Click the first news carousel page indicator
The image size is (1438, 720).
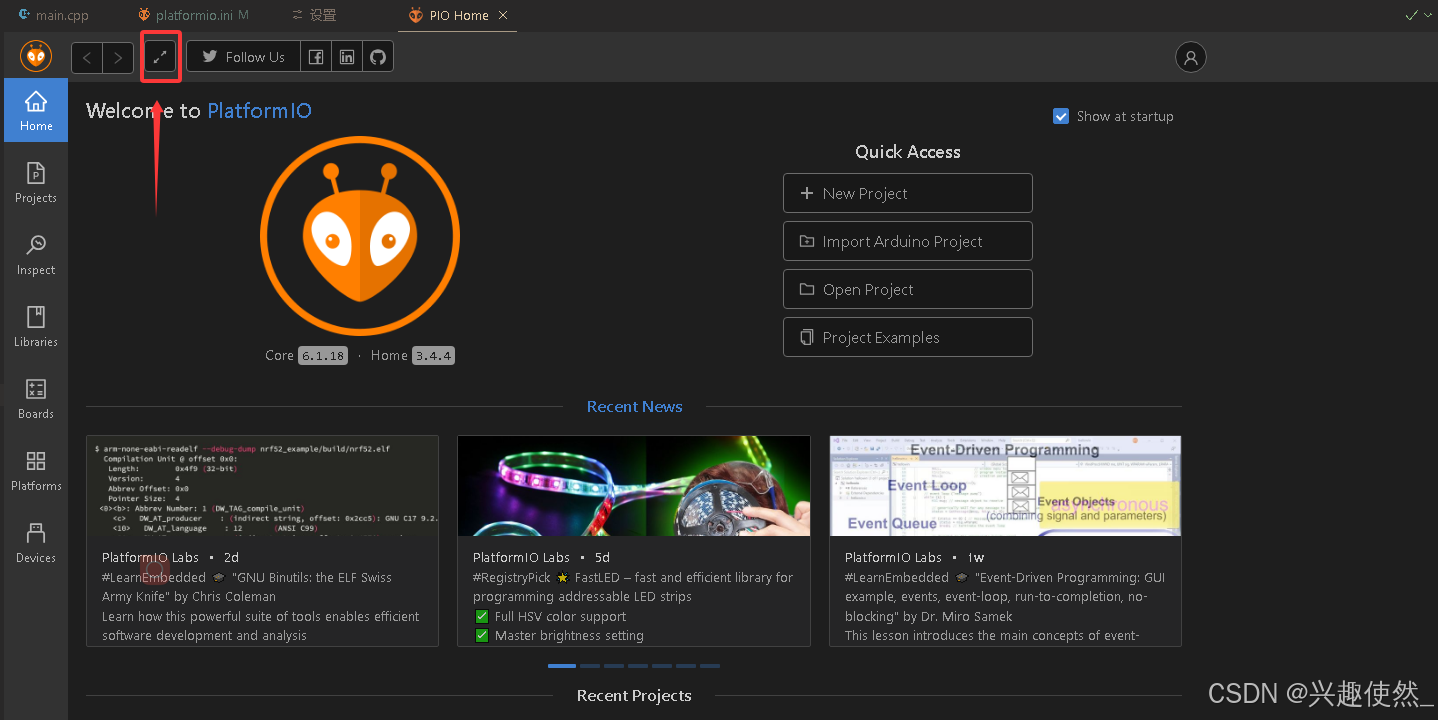click(562, 666)
